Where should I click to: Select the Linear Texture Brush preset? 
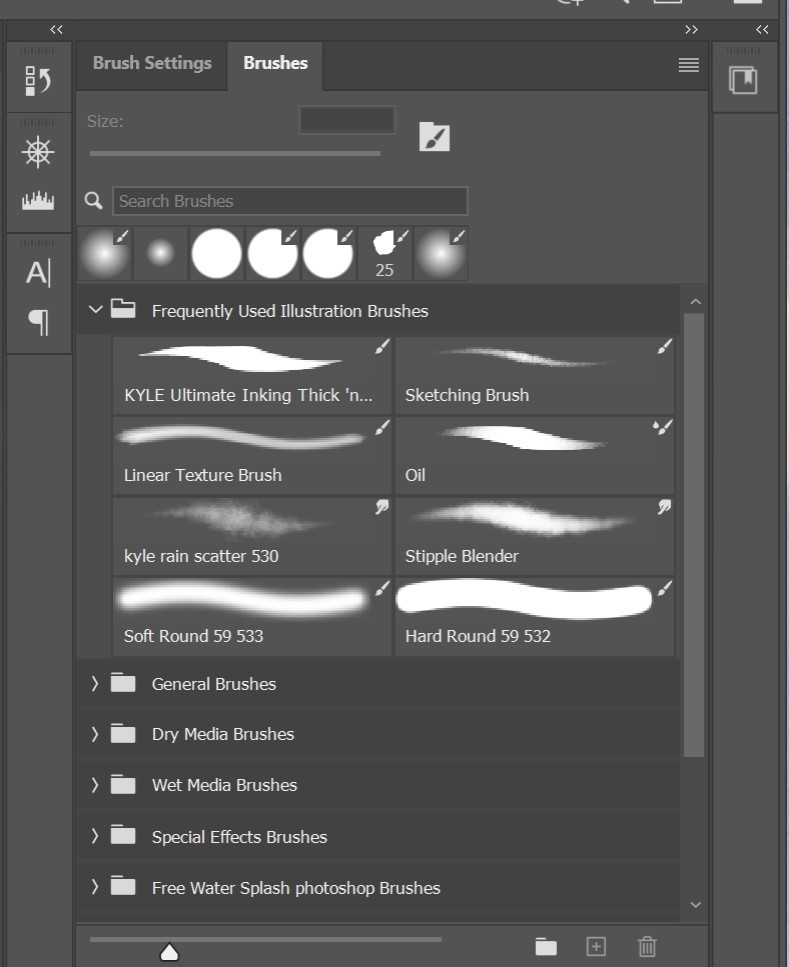(252, 455)
